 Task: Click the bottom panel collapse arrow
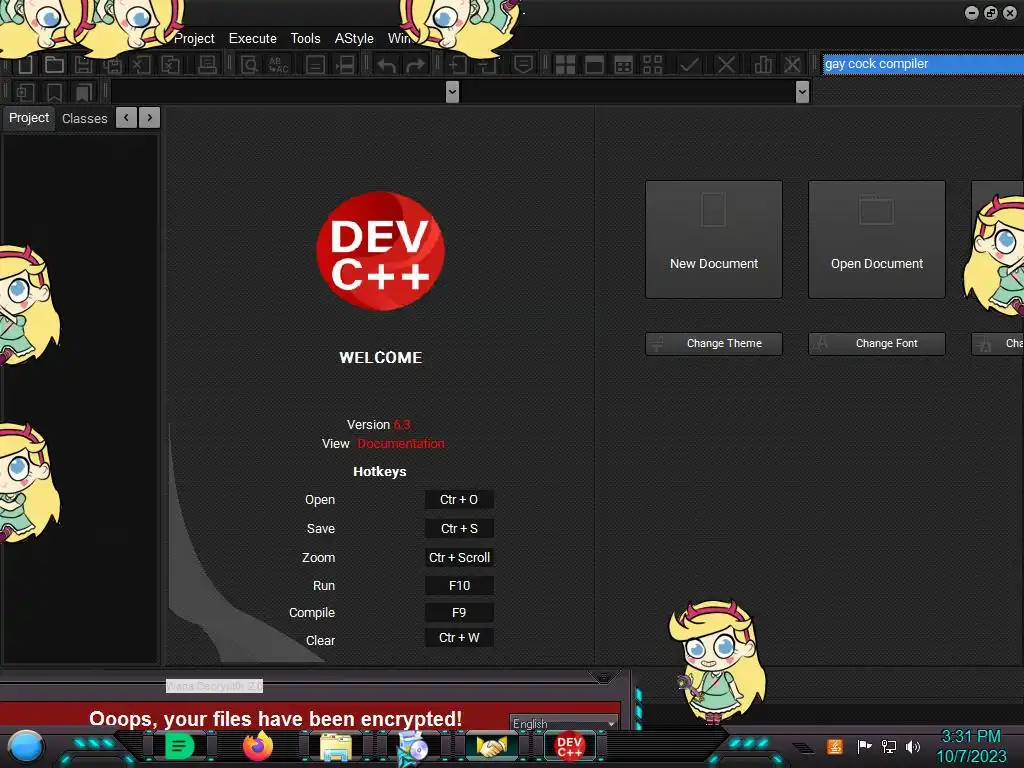[x=603, y=677]
